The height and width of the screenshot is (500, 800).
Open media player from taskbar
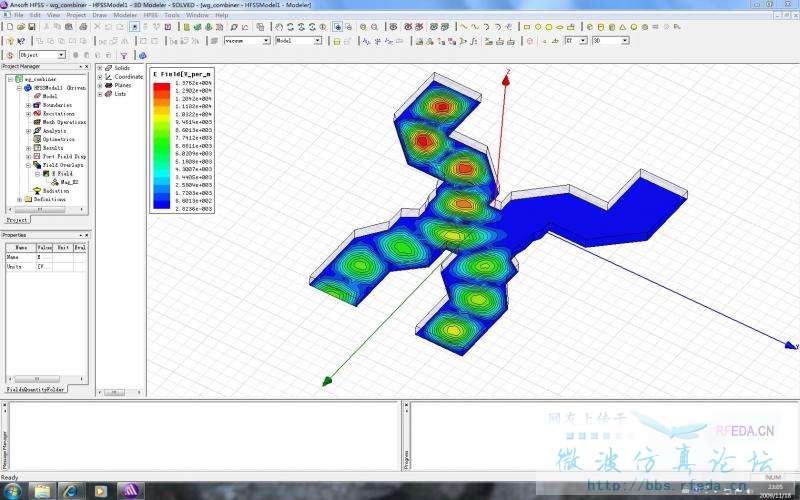point(101,491)
